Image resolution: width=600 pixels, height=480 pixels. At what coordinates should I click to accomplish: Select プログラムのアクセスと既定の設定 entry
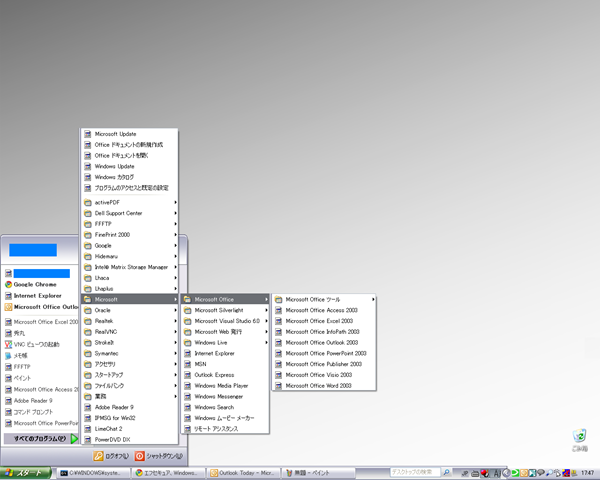[x=130, y=188]
